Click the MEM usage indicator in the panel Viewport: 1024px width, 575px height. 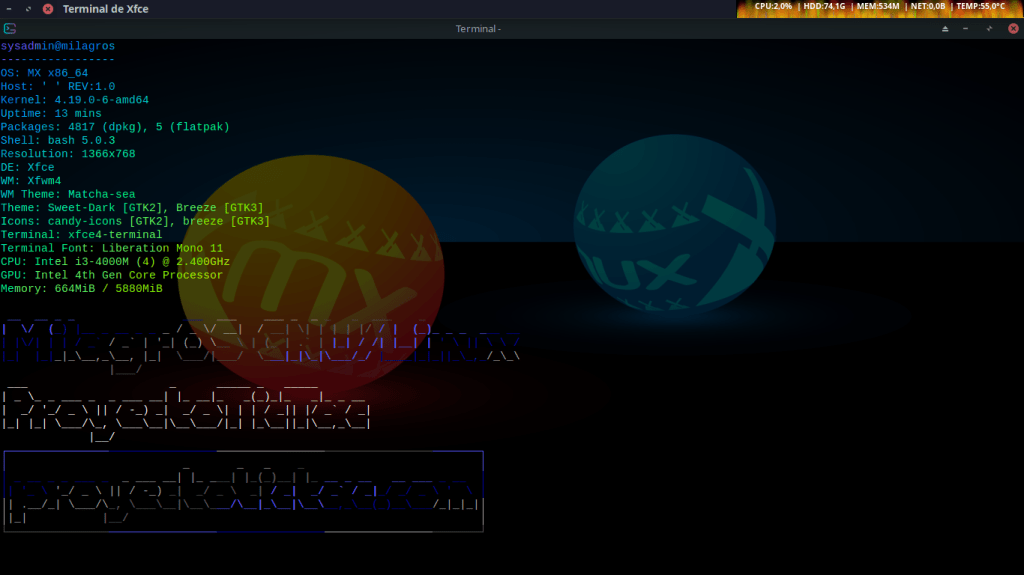pos(878,7)
